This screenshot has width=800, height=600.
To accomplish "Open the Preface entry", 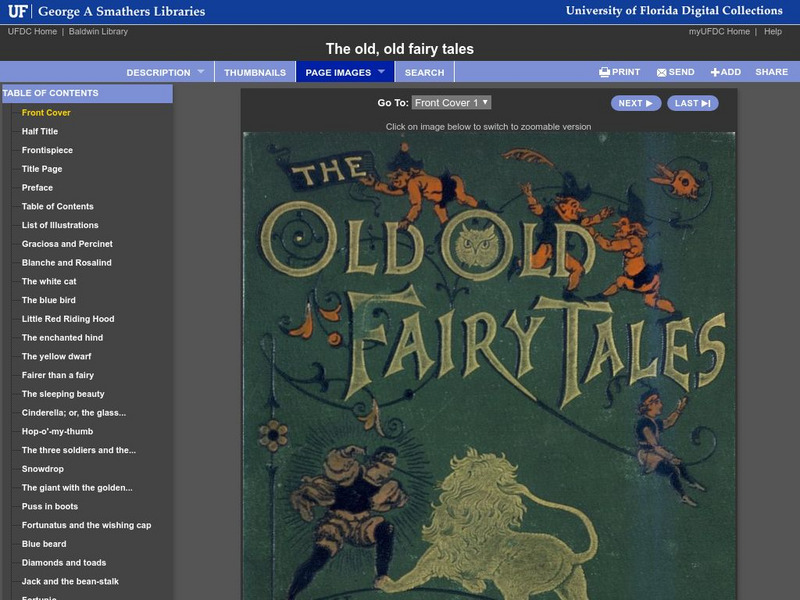I will pos(37,188).
